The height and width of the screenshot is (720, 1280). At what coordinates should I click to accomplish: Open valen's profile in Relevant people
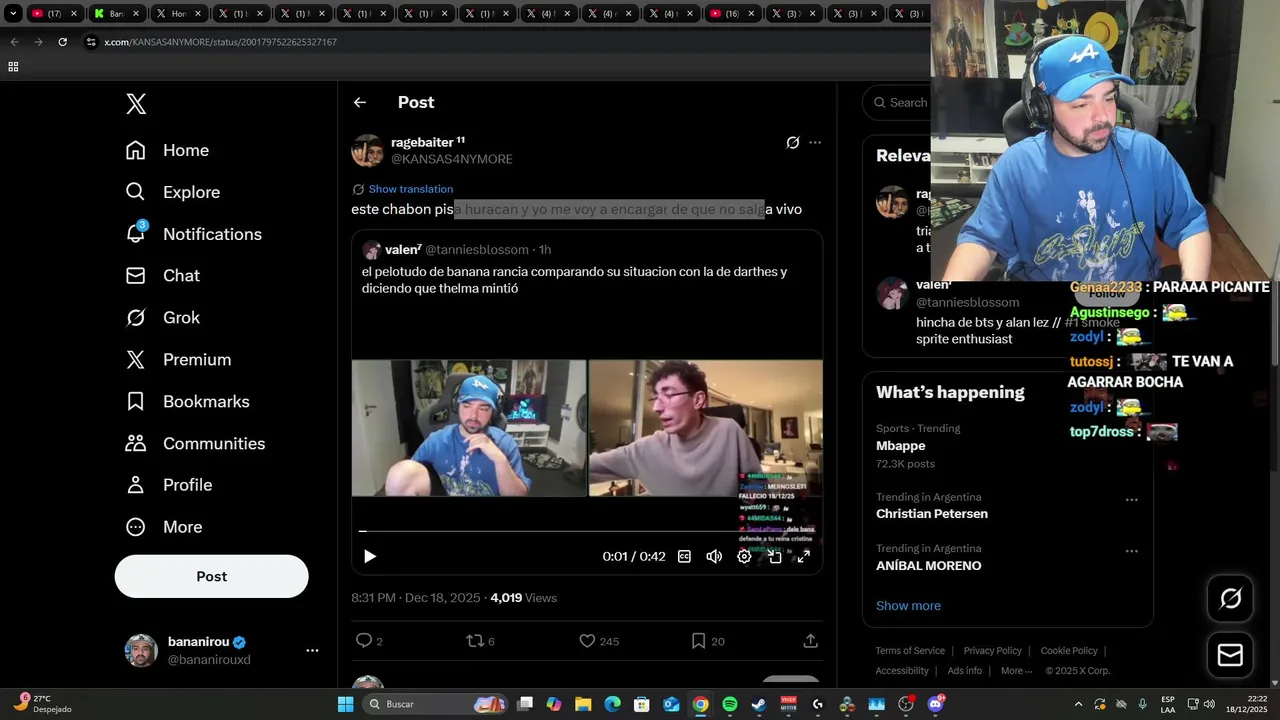pyautogui.click(x=891, y=294)
